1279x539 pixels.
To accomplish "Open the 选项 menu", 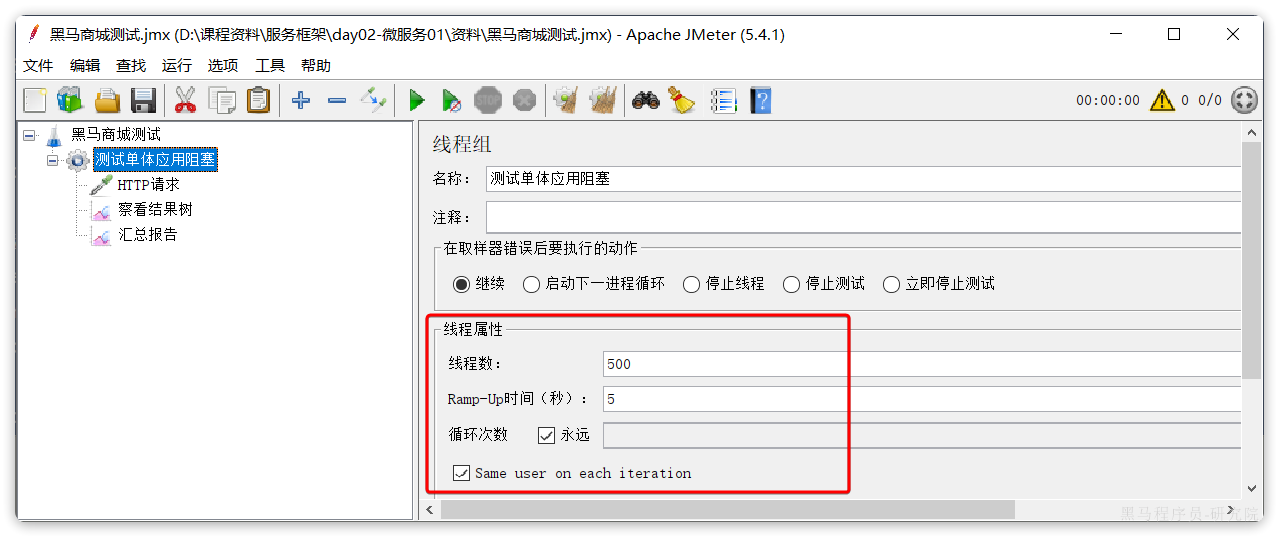I will [222, 65].
